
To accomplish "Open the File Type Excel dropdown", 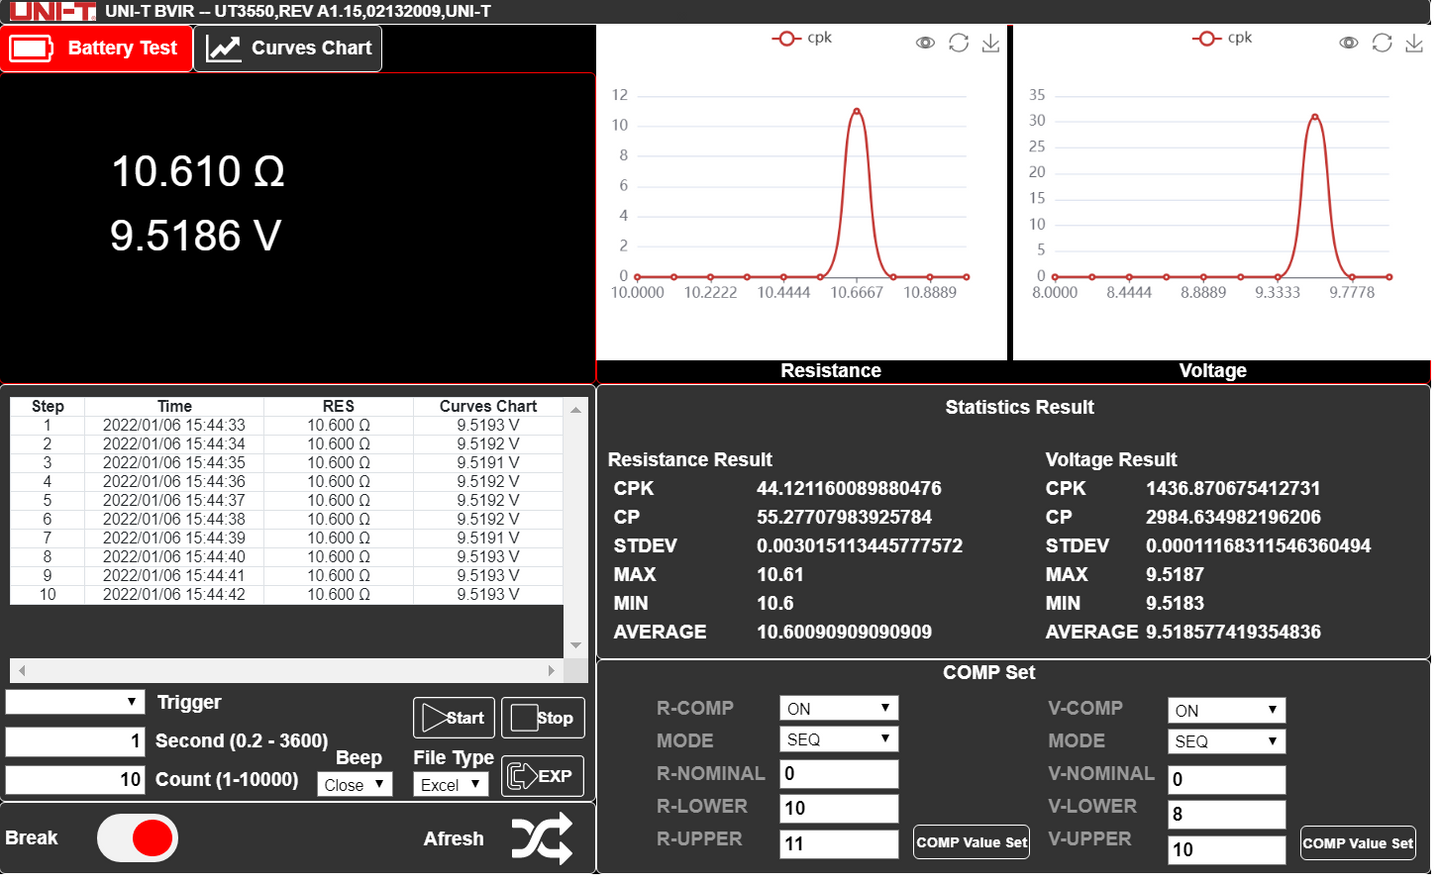I will 450,785.
